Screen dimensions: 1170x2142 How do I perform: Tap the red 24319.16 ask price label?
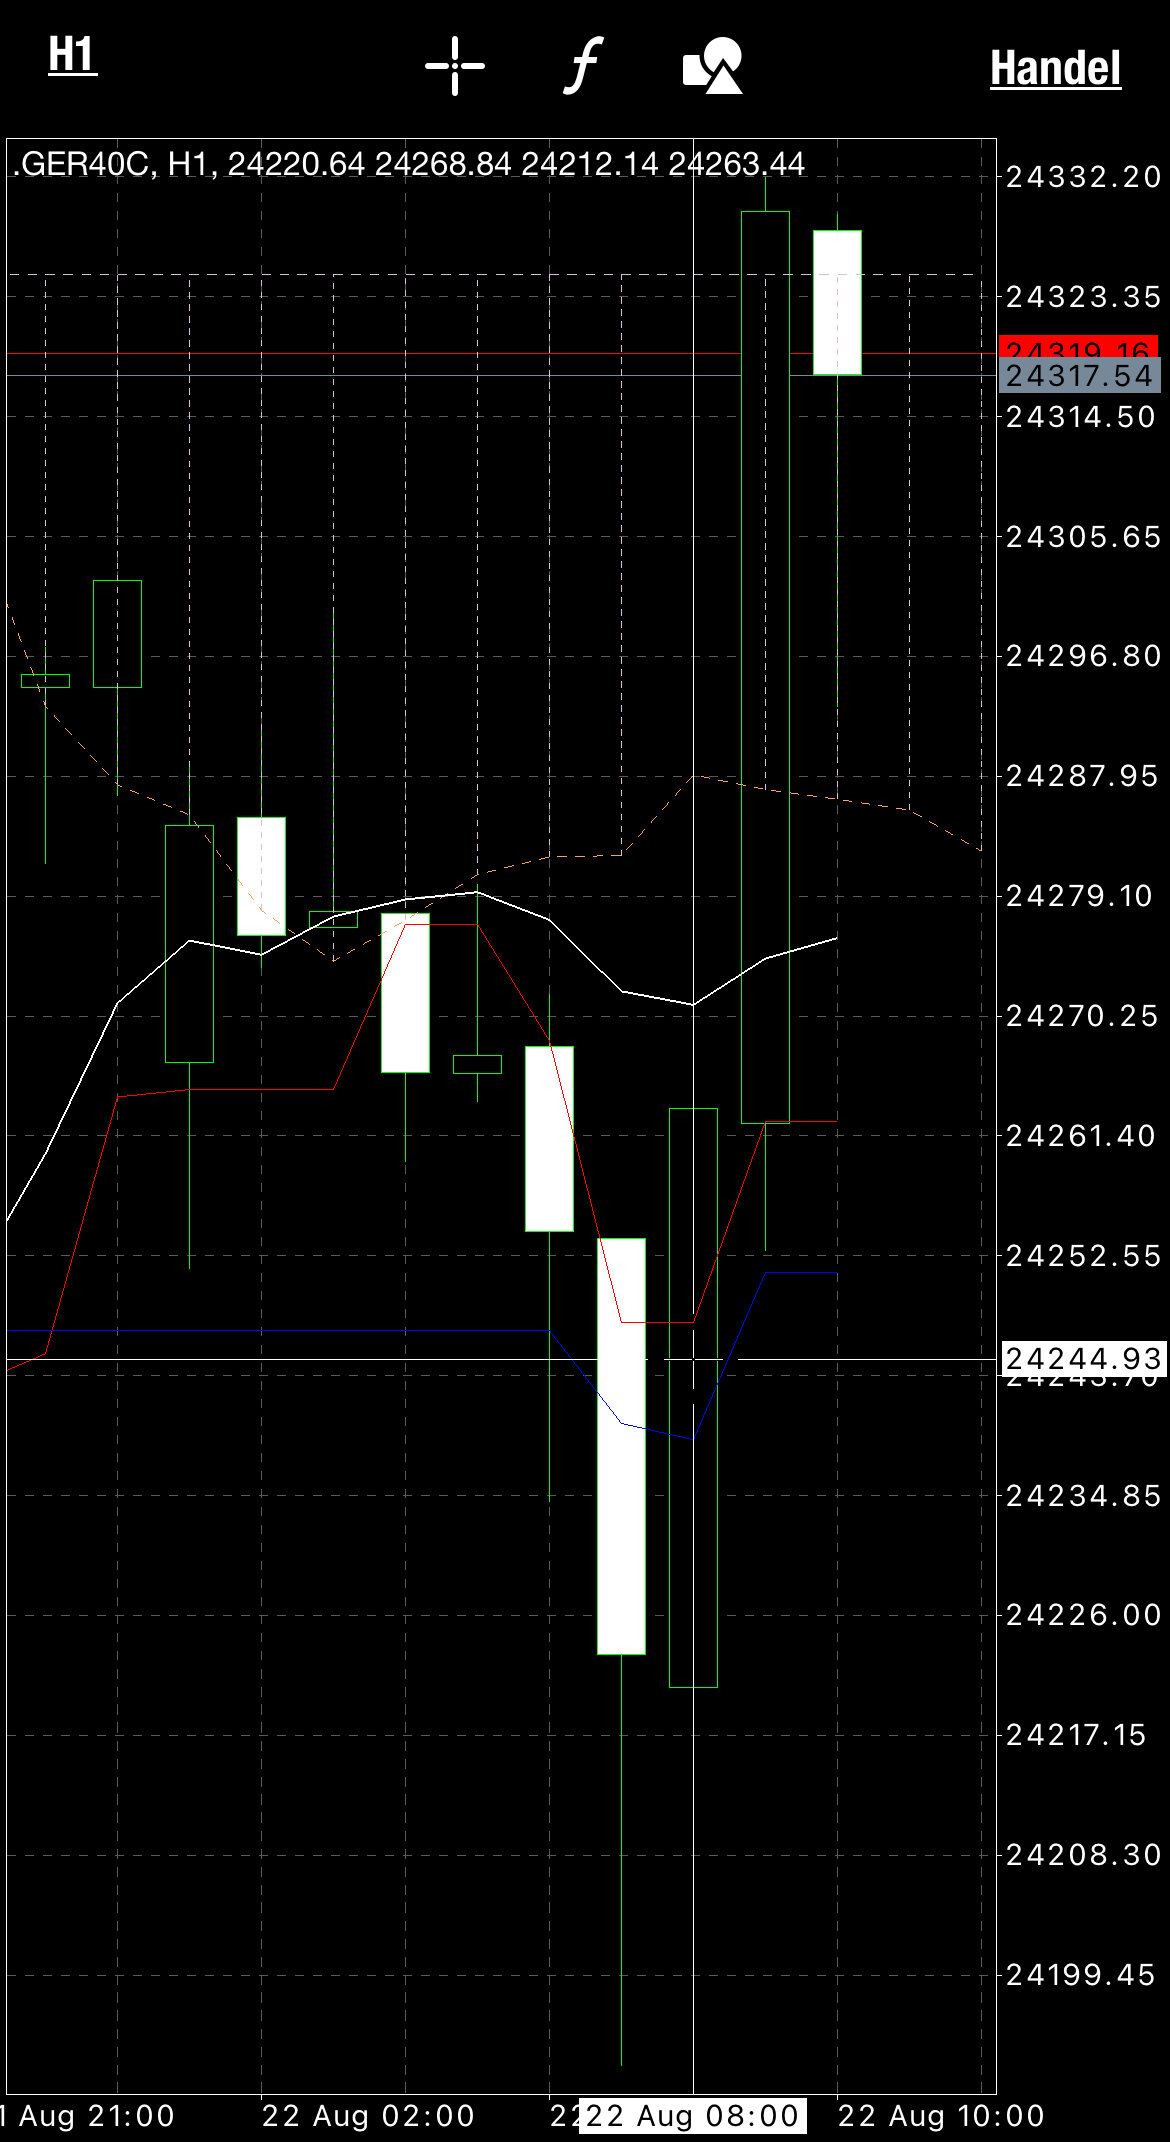coord(1078,346)
